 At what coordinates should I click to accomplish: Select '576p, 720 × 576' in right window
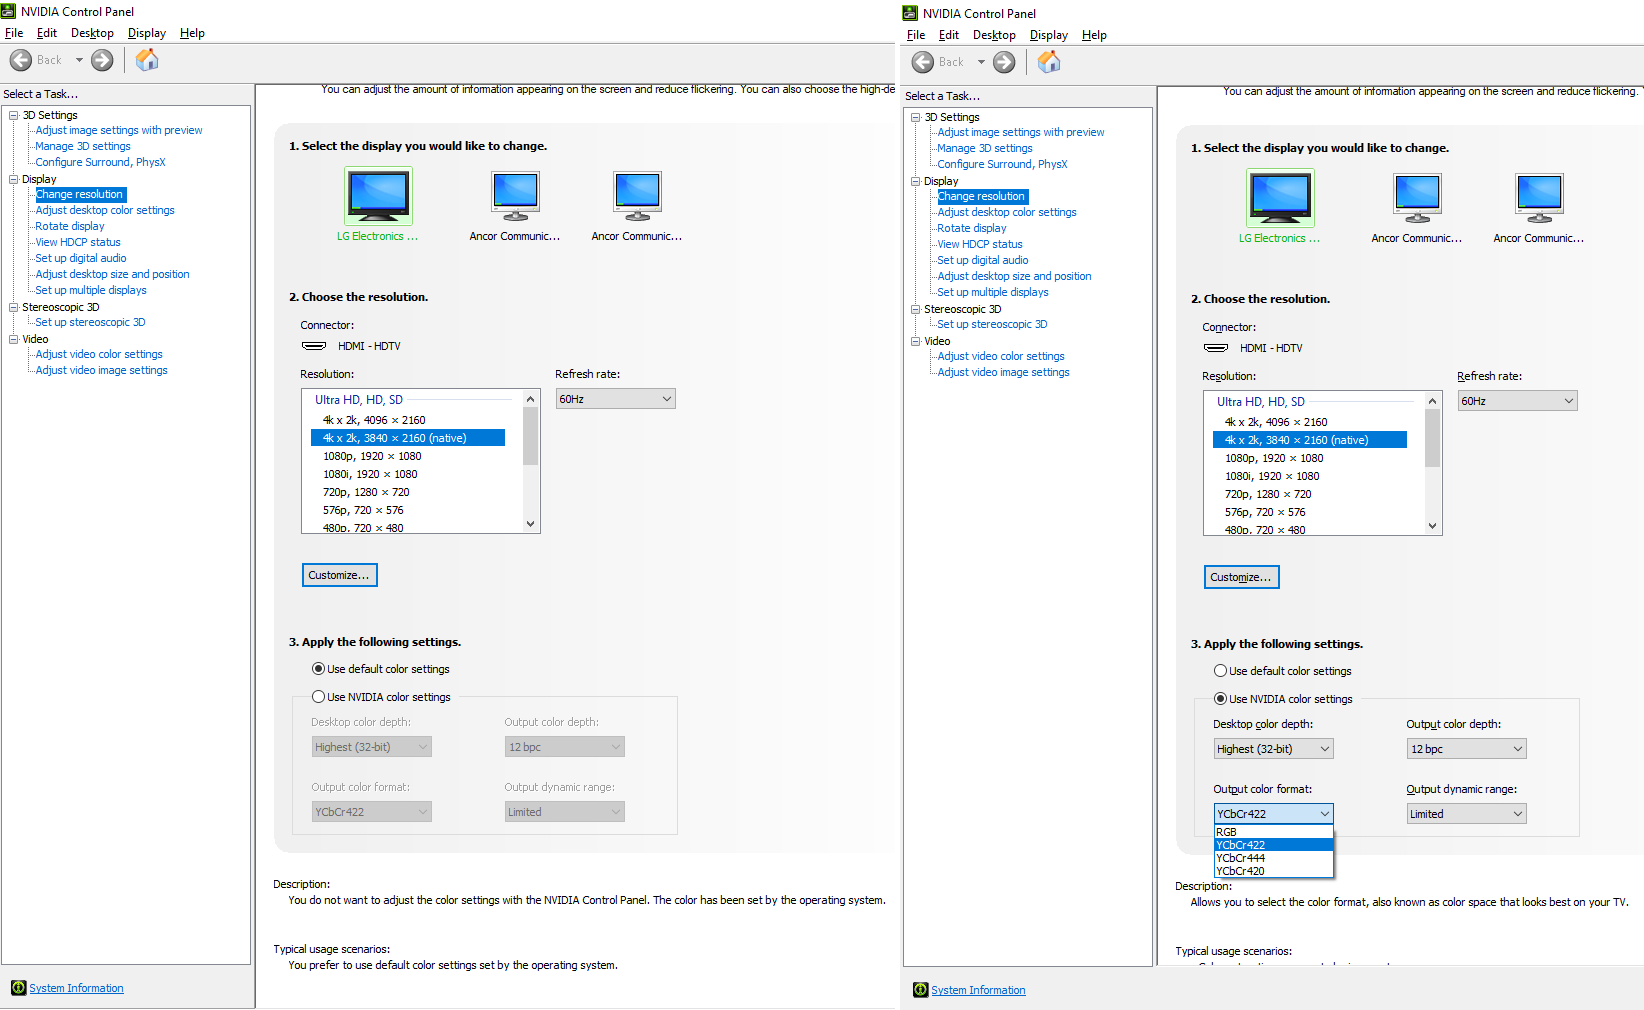coord(1310,512)
